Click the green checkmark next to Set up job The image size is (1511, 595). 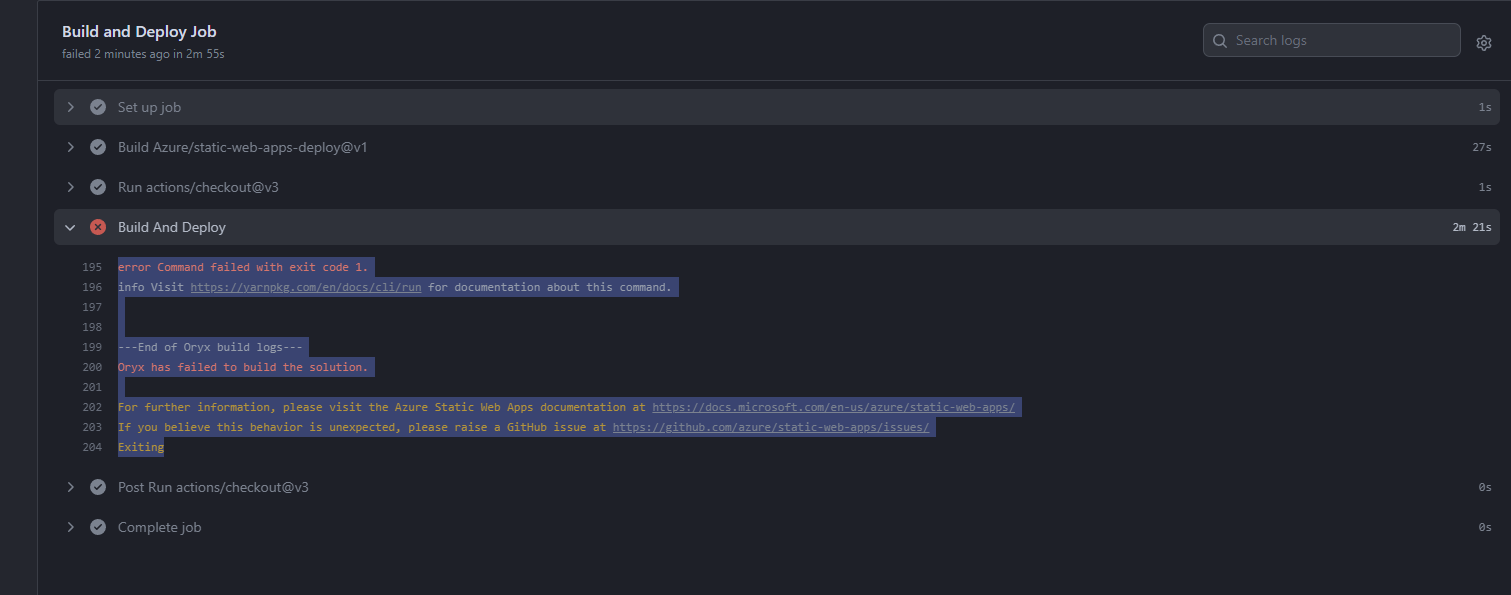coord(97,106)
